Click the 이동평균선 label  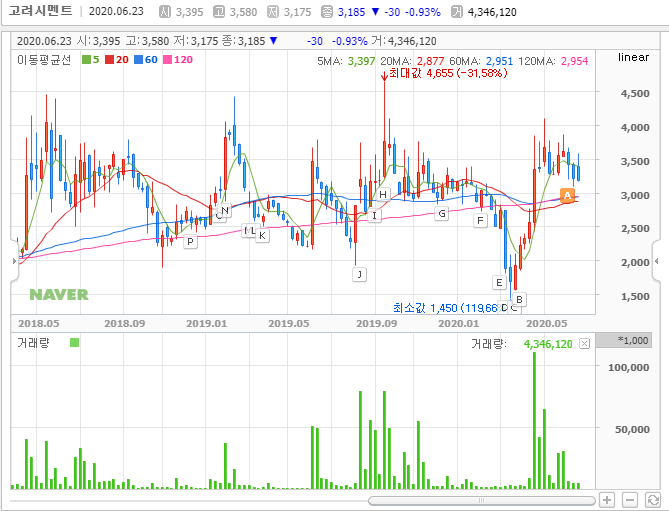44,60
